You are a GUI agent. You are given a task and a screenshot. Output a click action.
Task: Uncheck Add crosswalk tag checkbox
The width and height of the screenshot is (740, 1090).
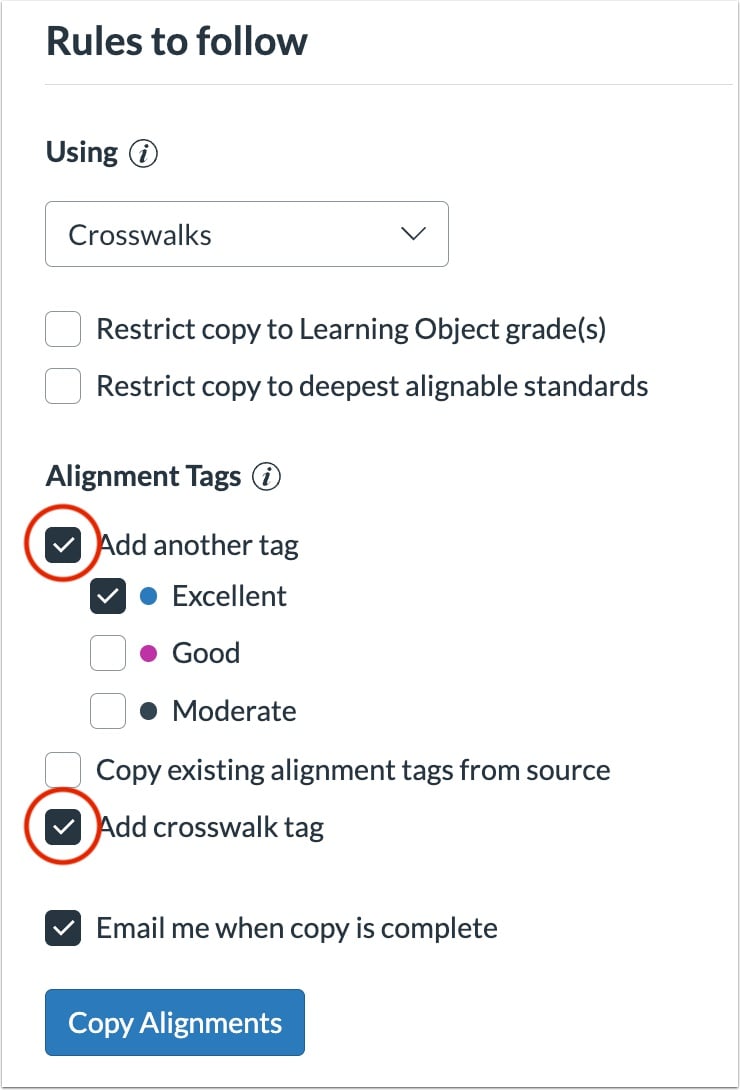(x=63, y=827)
